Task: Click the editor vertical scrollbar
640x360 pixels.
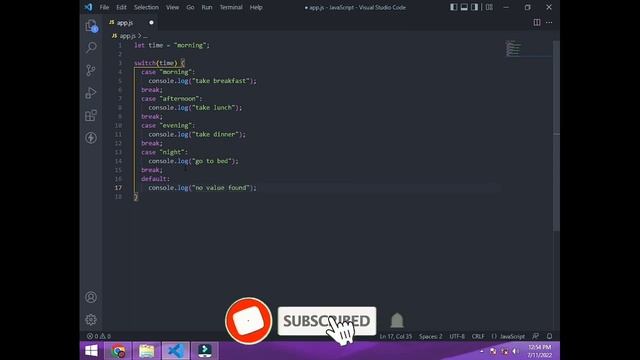Action: tap(556, 135)
